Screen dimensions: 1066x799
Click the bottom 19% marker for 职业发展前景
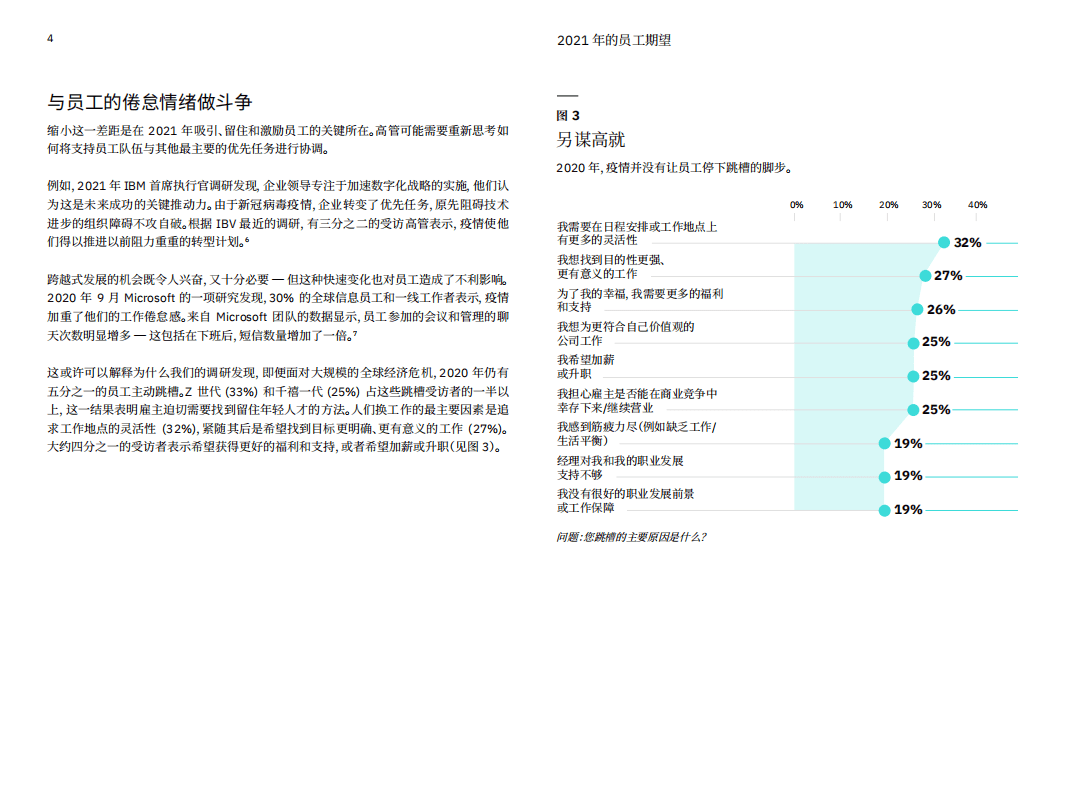(884, 510)
